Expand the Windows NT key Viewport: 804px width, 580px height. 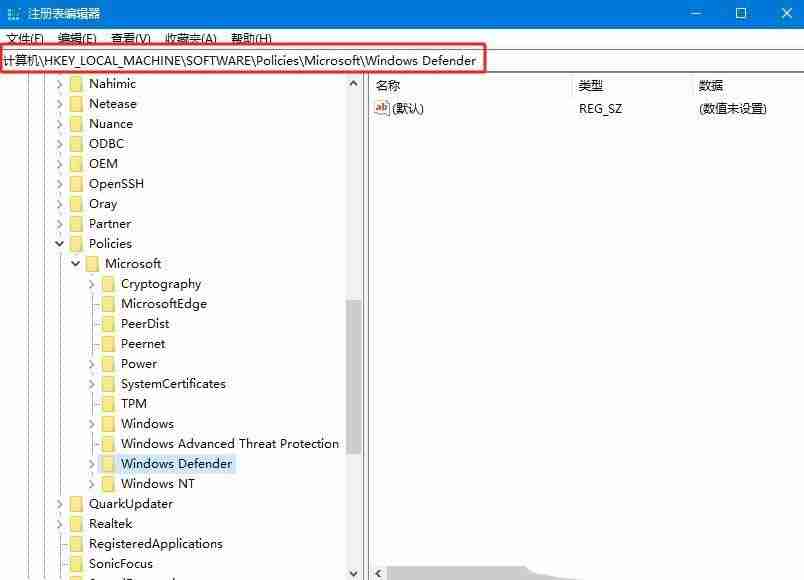(91, 483)
